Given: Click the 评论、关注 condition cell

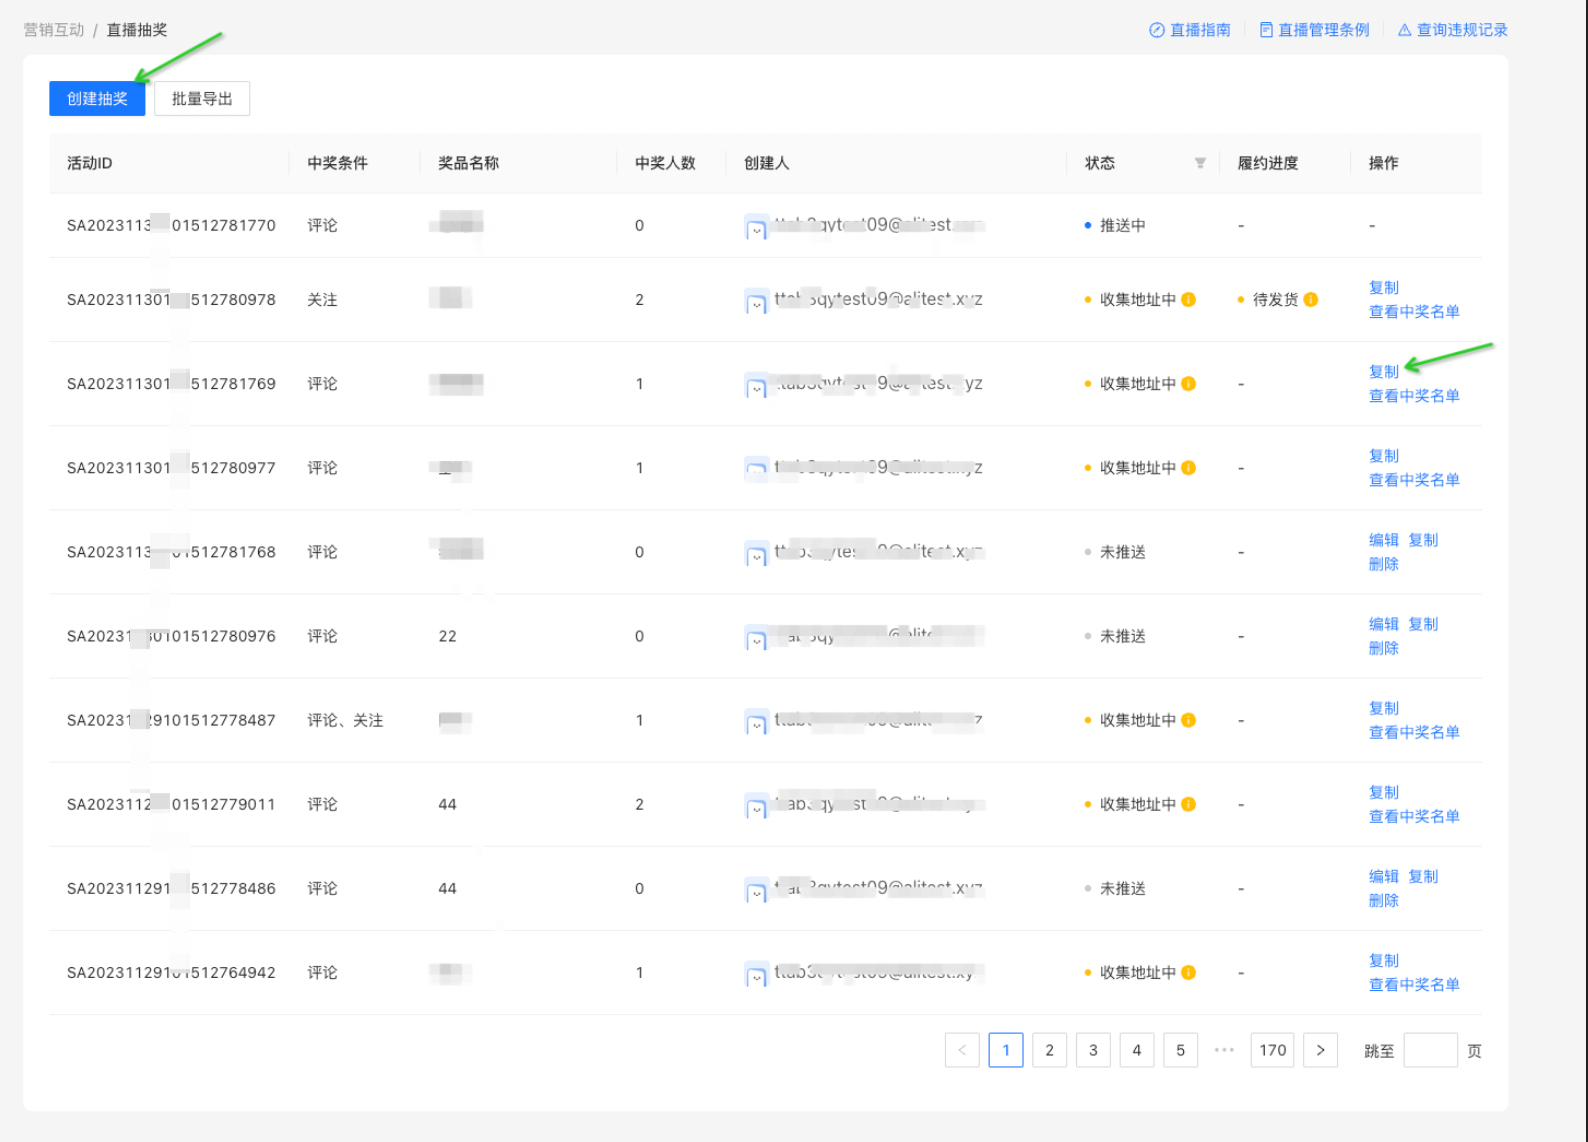Looking at the screenshot, I should pos(345,720).
